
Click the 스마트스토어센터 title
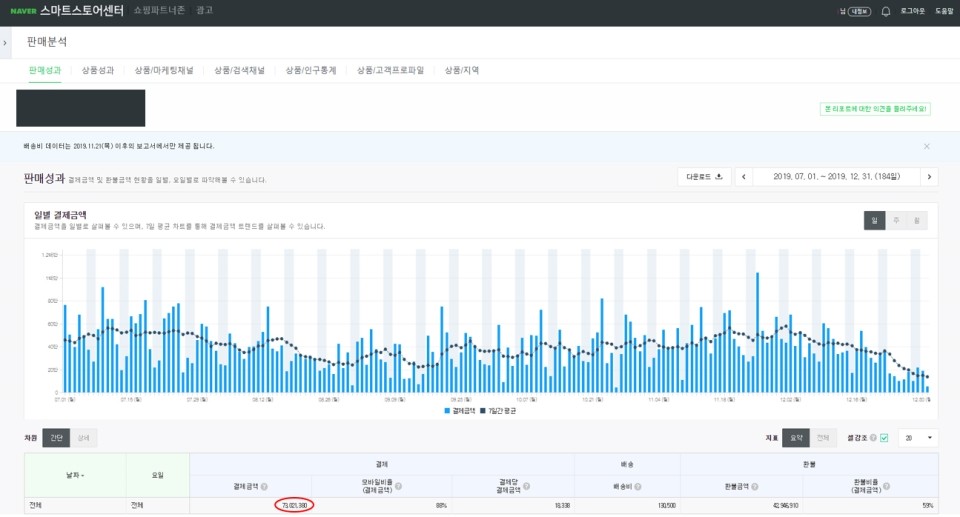[81, 10]
